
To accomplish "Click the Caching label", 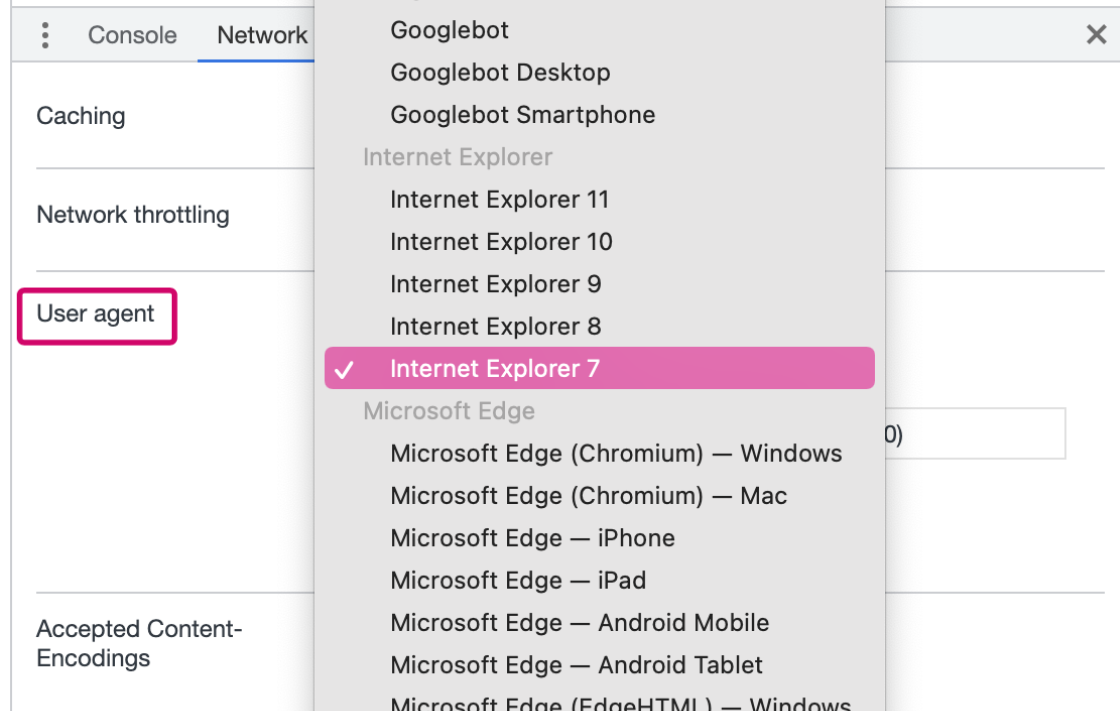I will coord(81,116).
